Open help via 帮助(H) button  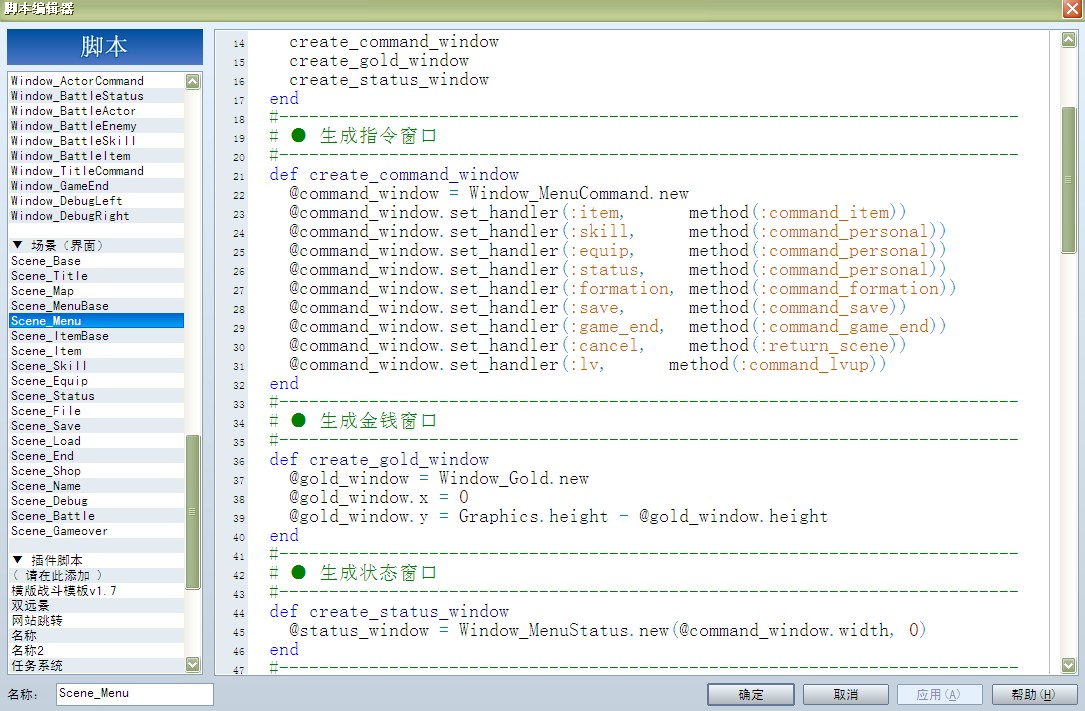pyautogui.click(x=1034, y=694)
